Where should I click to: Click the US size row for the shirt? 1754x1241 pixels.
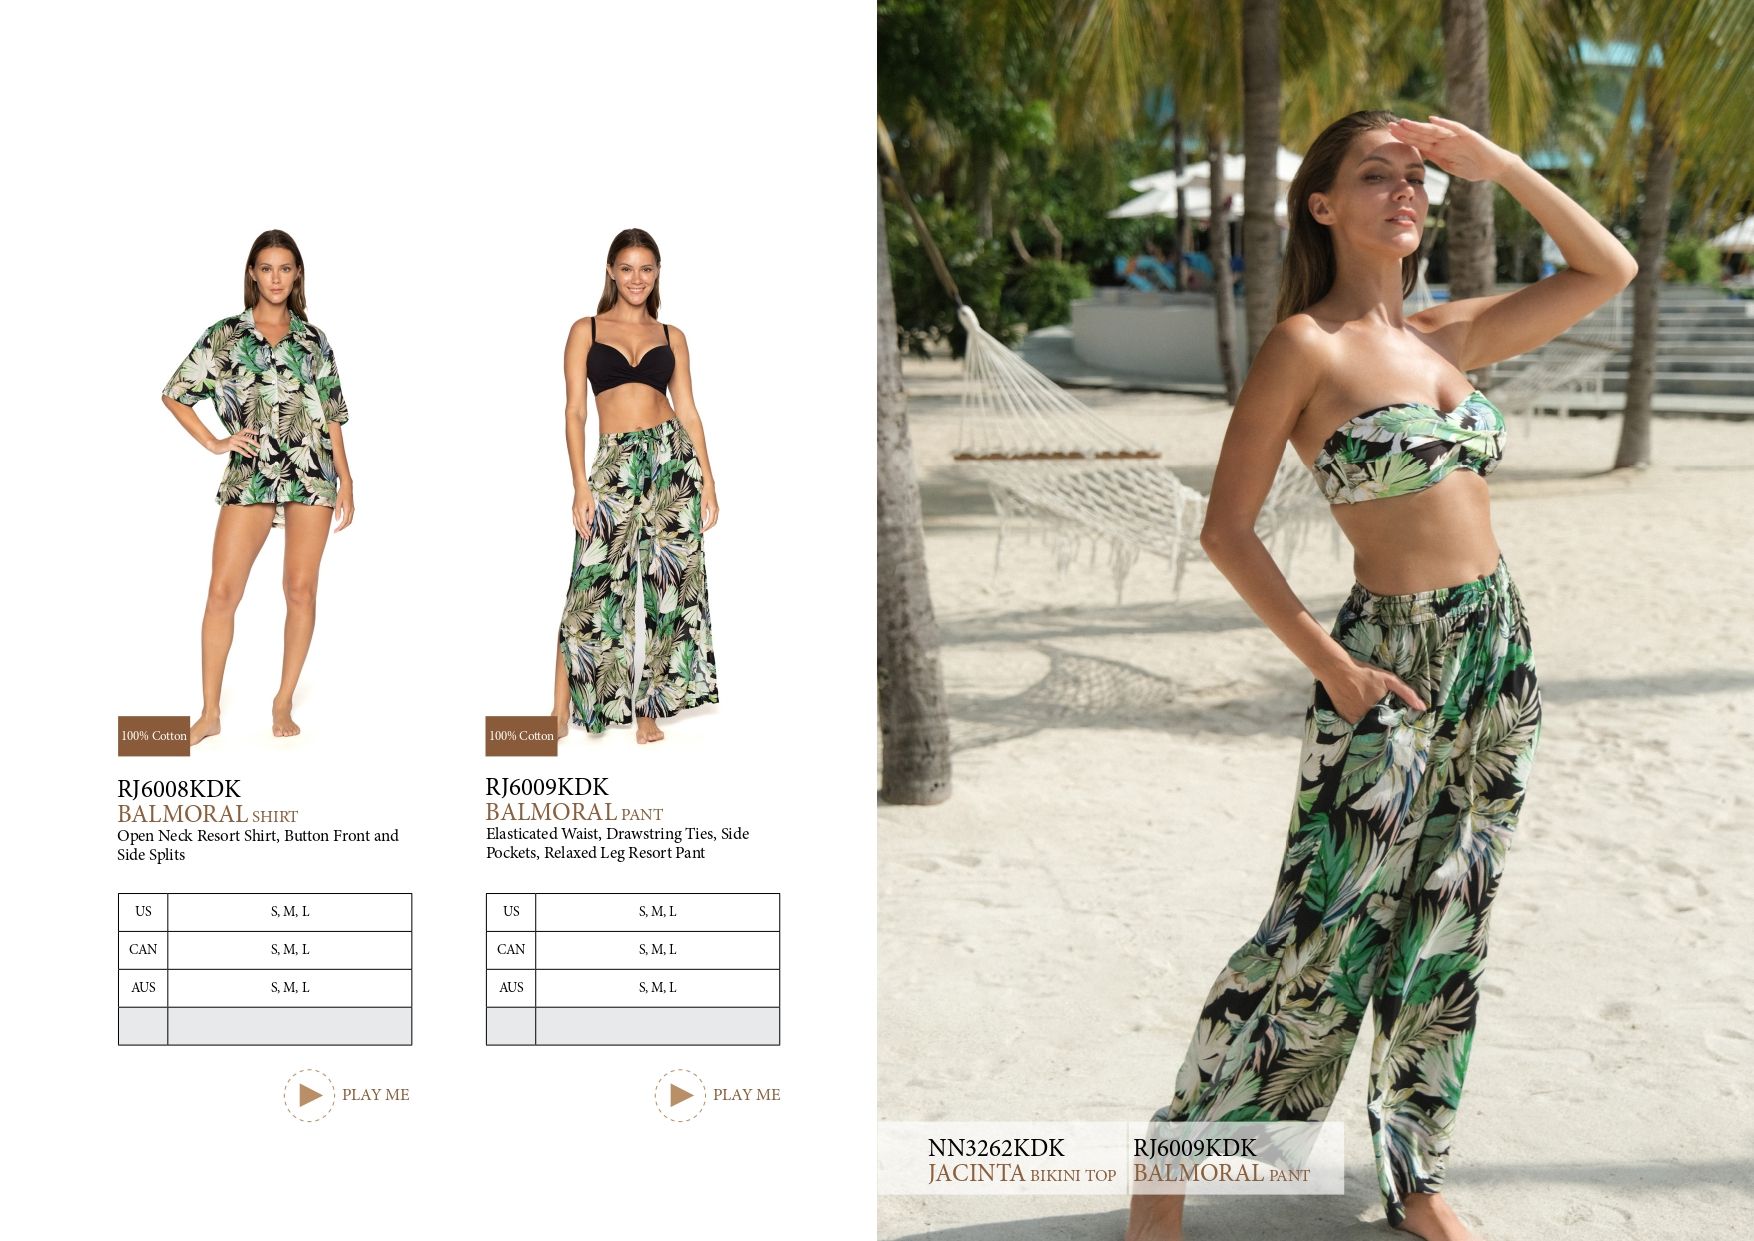(265, 912)
